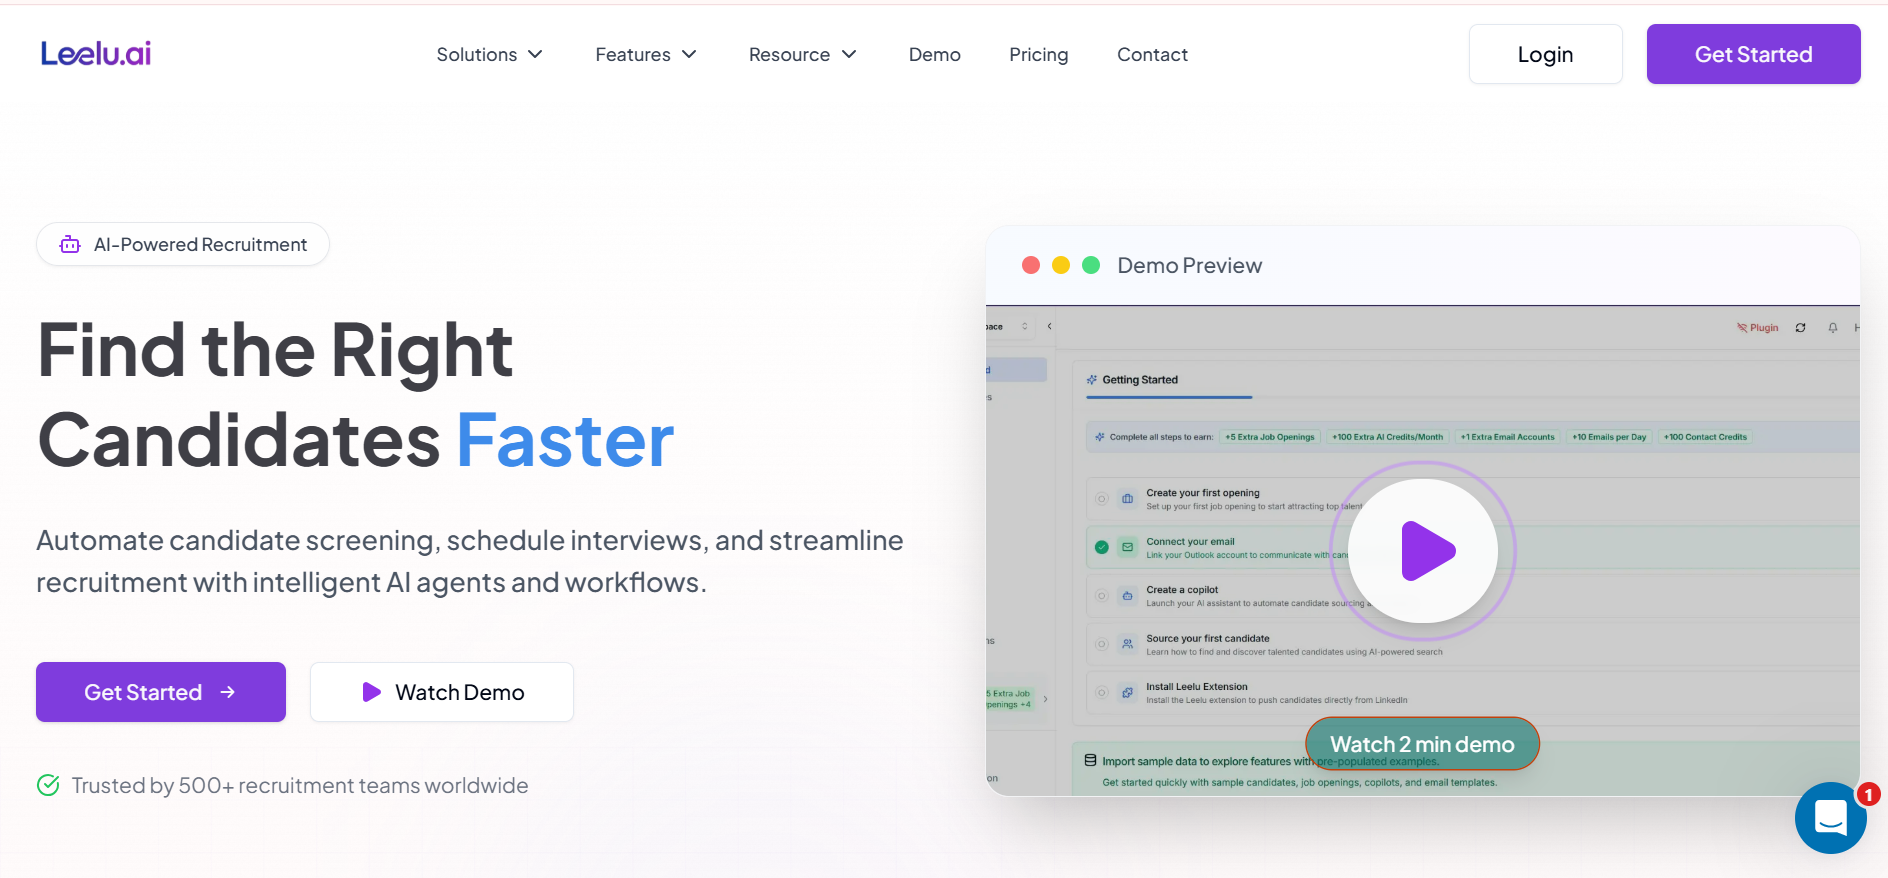Expand the Resource dropdown menu
The width and height of the screenshot is (1888, 878).
802,55
